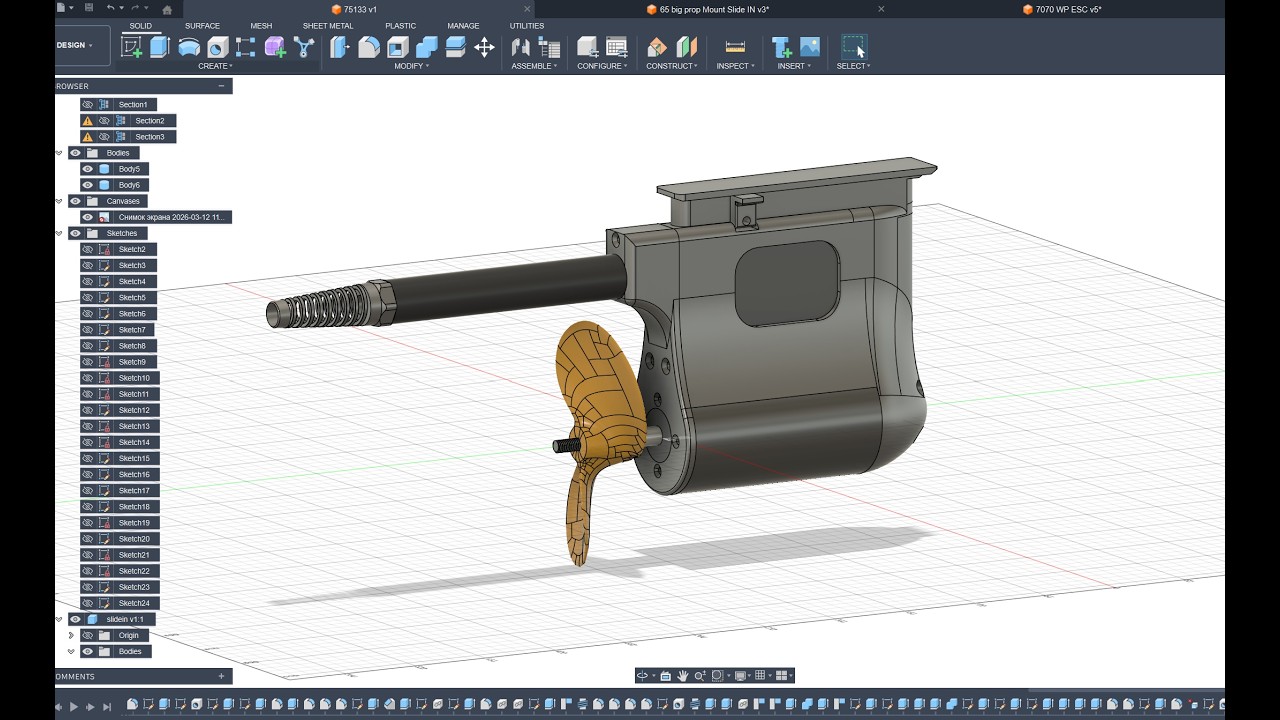The image size is (1280, 720).
Task: Open the Viewports layout dropdown
Action: [784, 676]
